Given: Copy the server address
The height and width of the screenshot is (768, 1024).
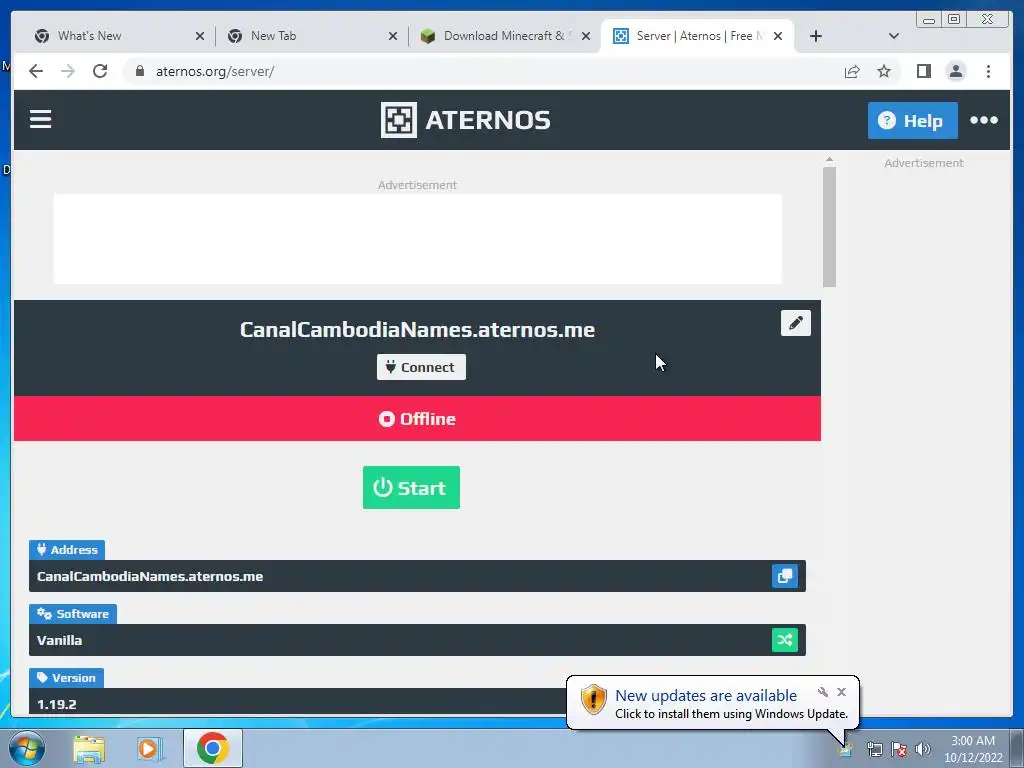Looking at the screenshot, I should [784, 576].
